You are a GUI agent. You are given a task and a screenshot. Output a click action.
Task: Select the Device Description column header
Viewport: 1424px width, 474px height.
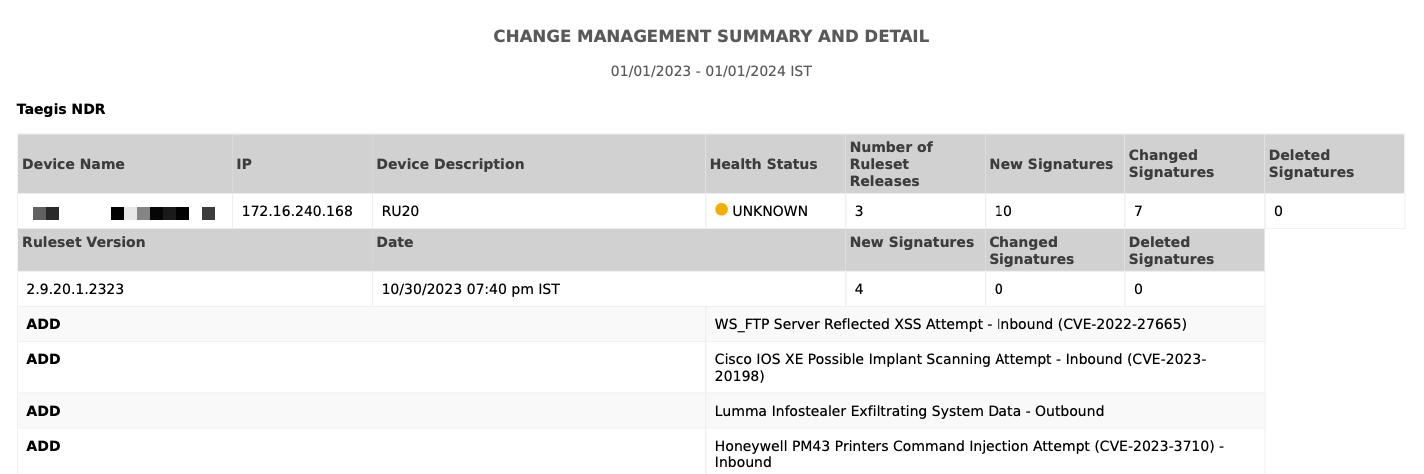tap(450, 164)
